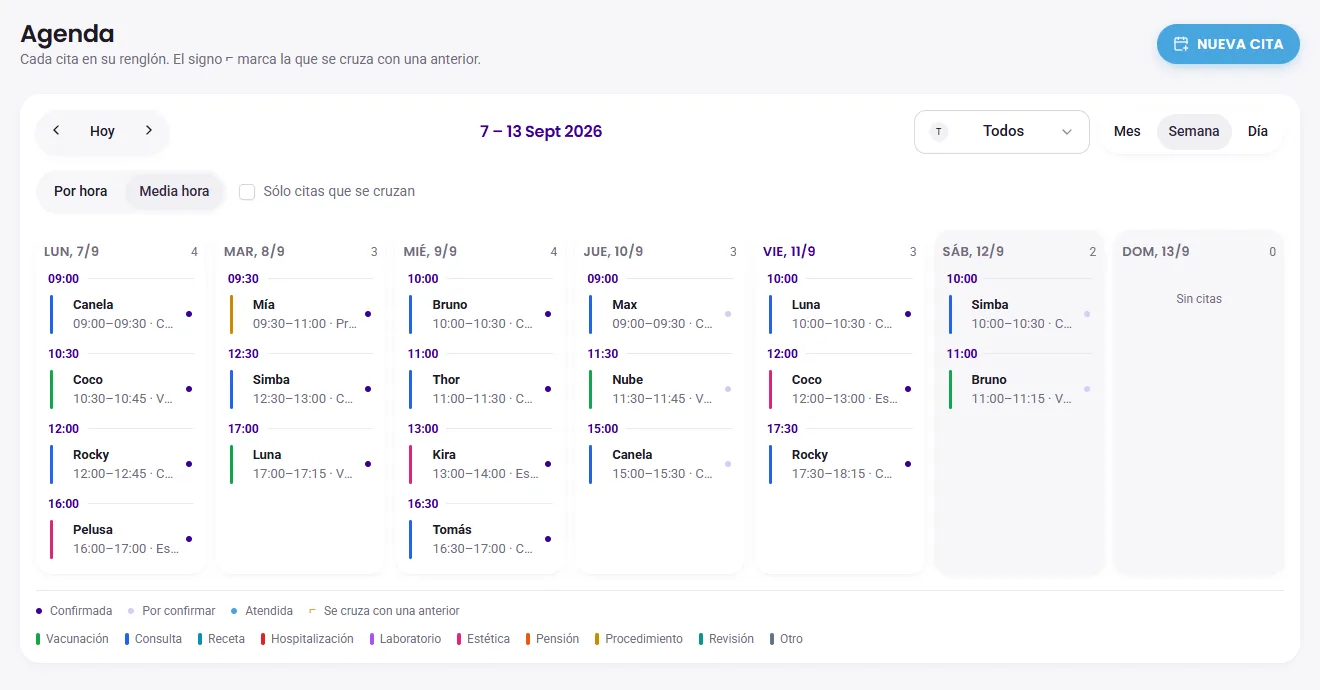Select the Semana view tab
The width and height of the screenshot is (1320, 690).
click(x=1194, y=132)
